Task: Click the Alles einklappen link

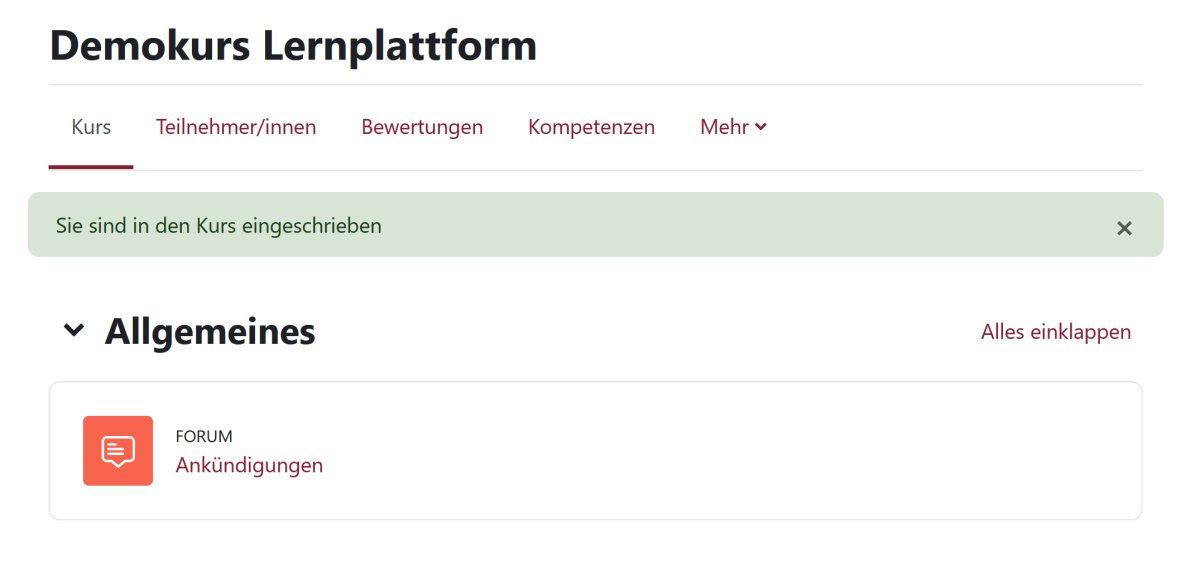Action: click(1056, 332)
